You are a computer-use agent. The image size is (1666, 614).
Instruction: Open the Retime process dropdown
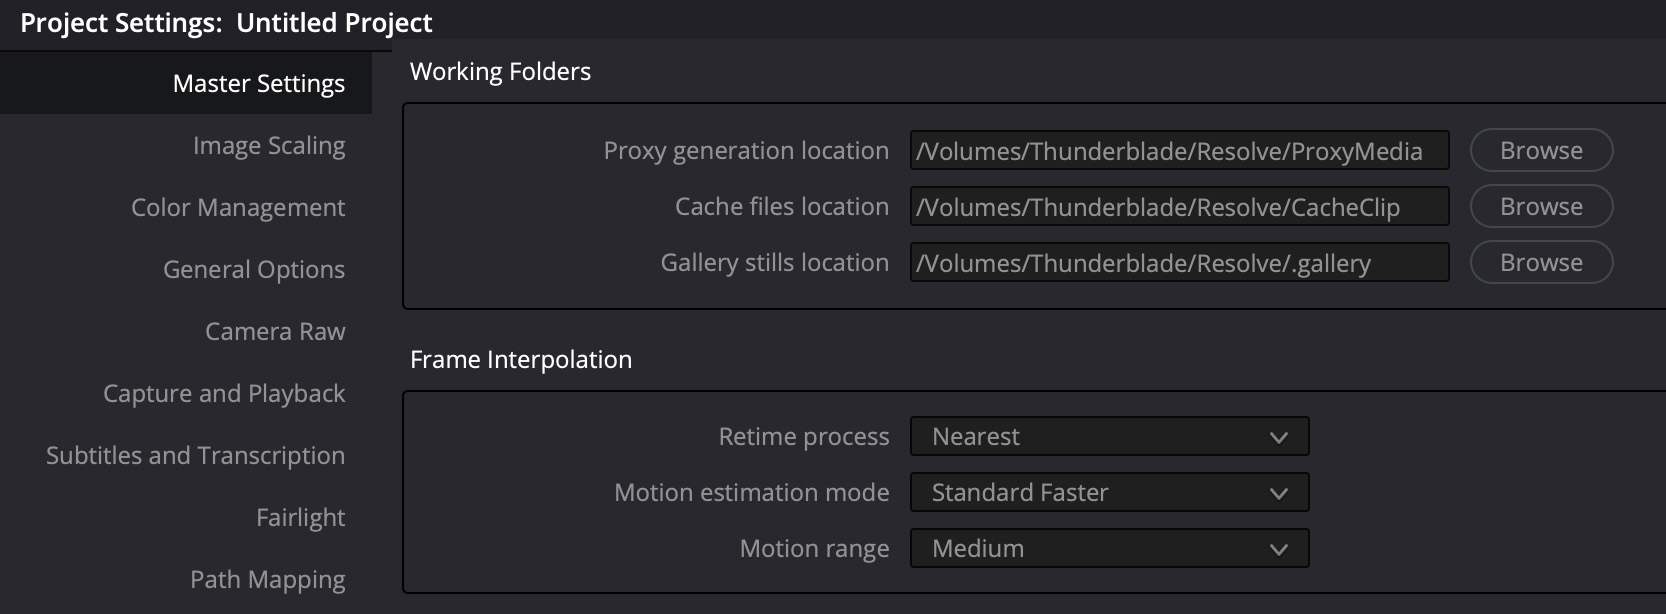(1108, 437)
